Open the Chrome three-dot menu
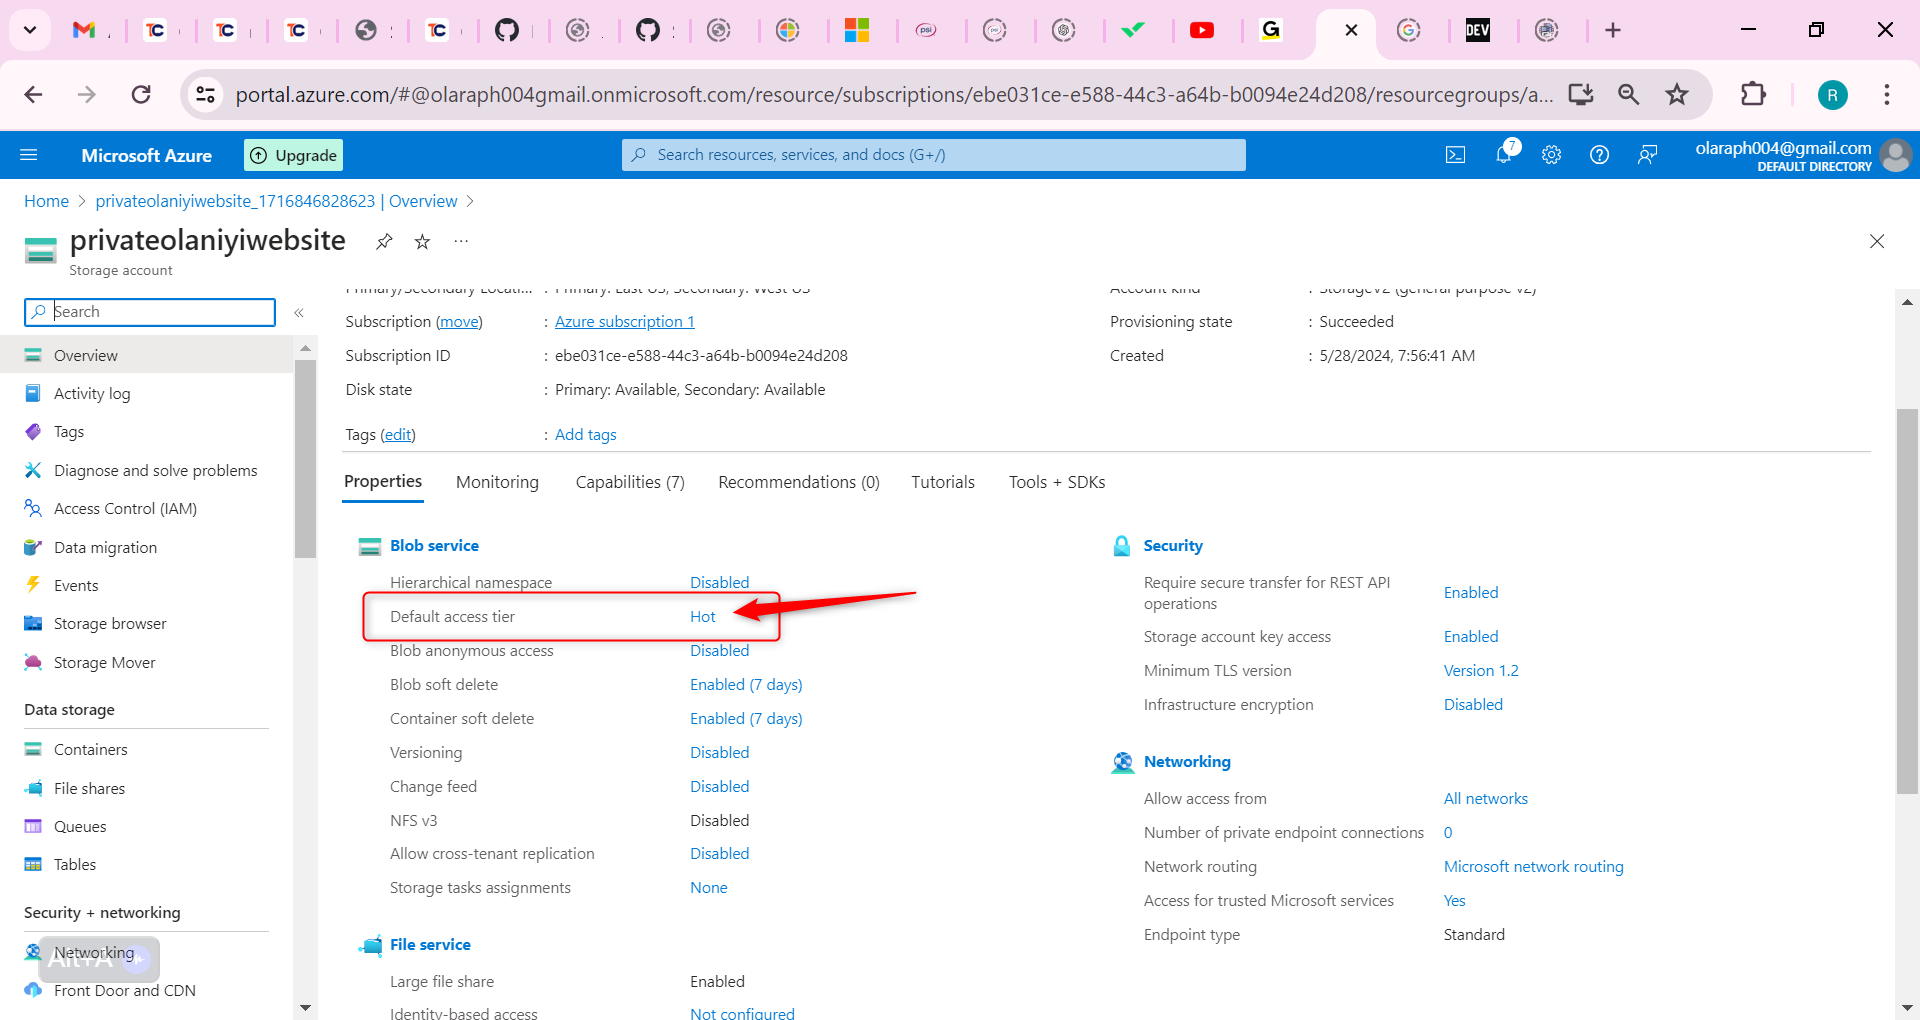 click(1887, 94)
